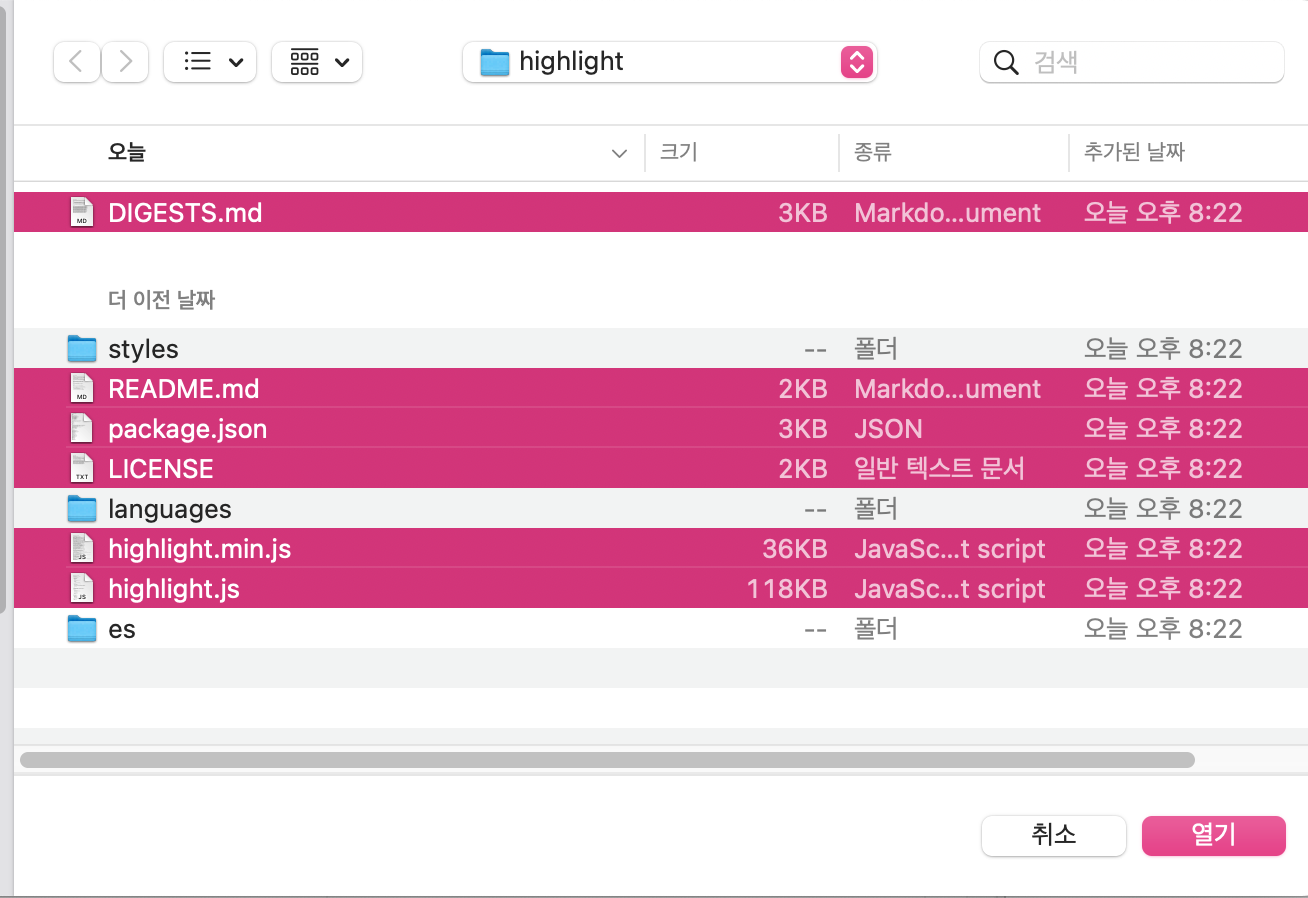The width and height of the screenshot is (1308, 898).
Task: Select the DIGESTS.md file name
Action: point(185,212)
